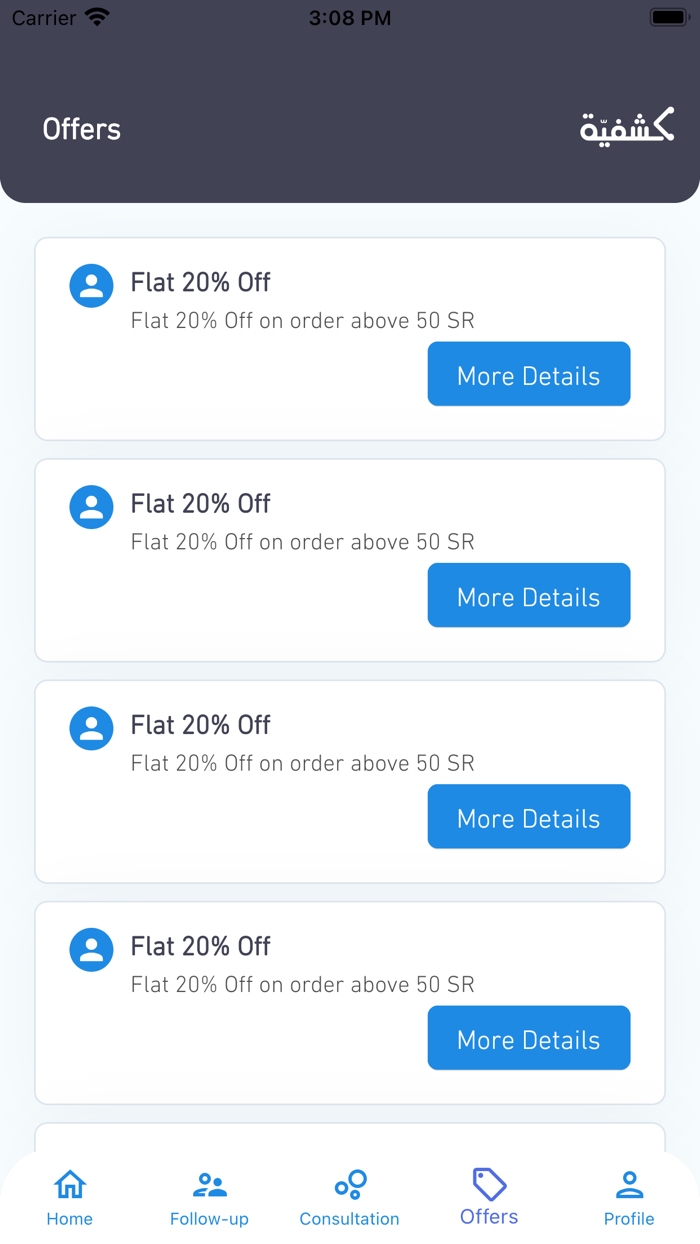700x1244 pixels.
Task: Tap the second offer's avatar icon
Action: (x=91, y=507)
